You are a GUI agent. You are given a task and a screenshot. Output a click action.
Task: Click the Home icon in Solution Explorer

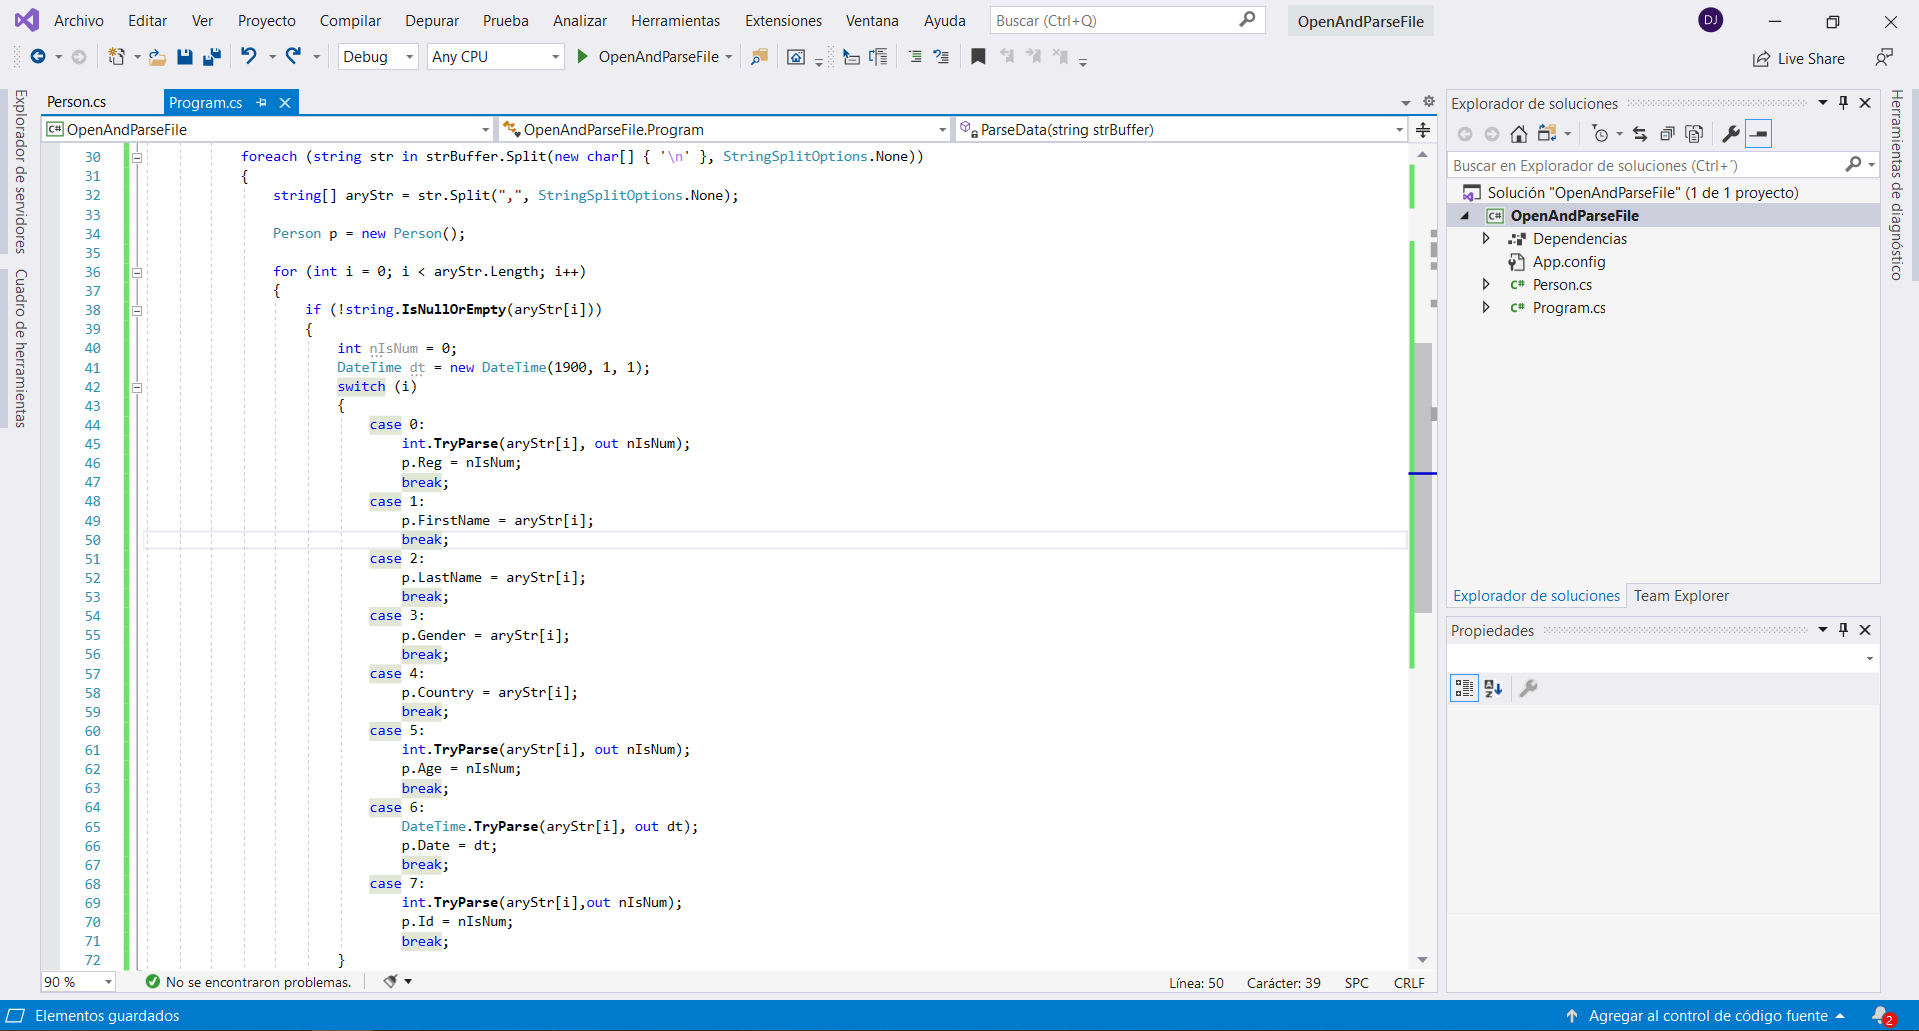click(x=1518, y=134)
